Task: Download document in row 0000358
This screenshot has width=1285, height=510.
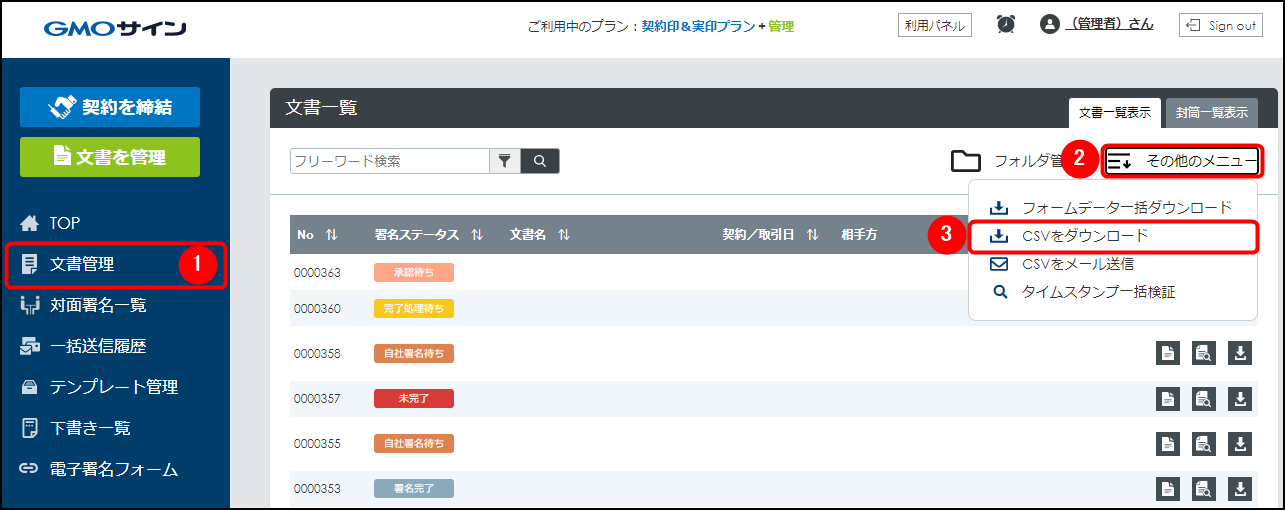Action: click(1240, 353)
